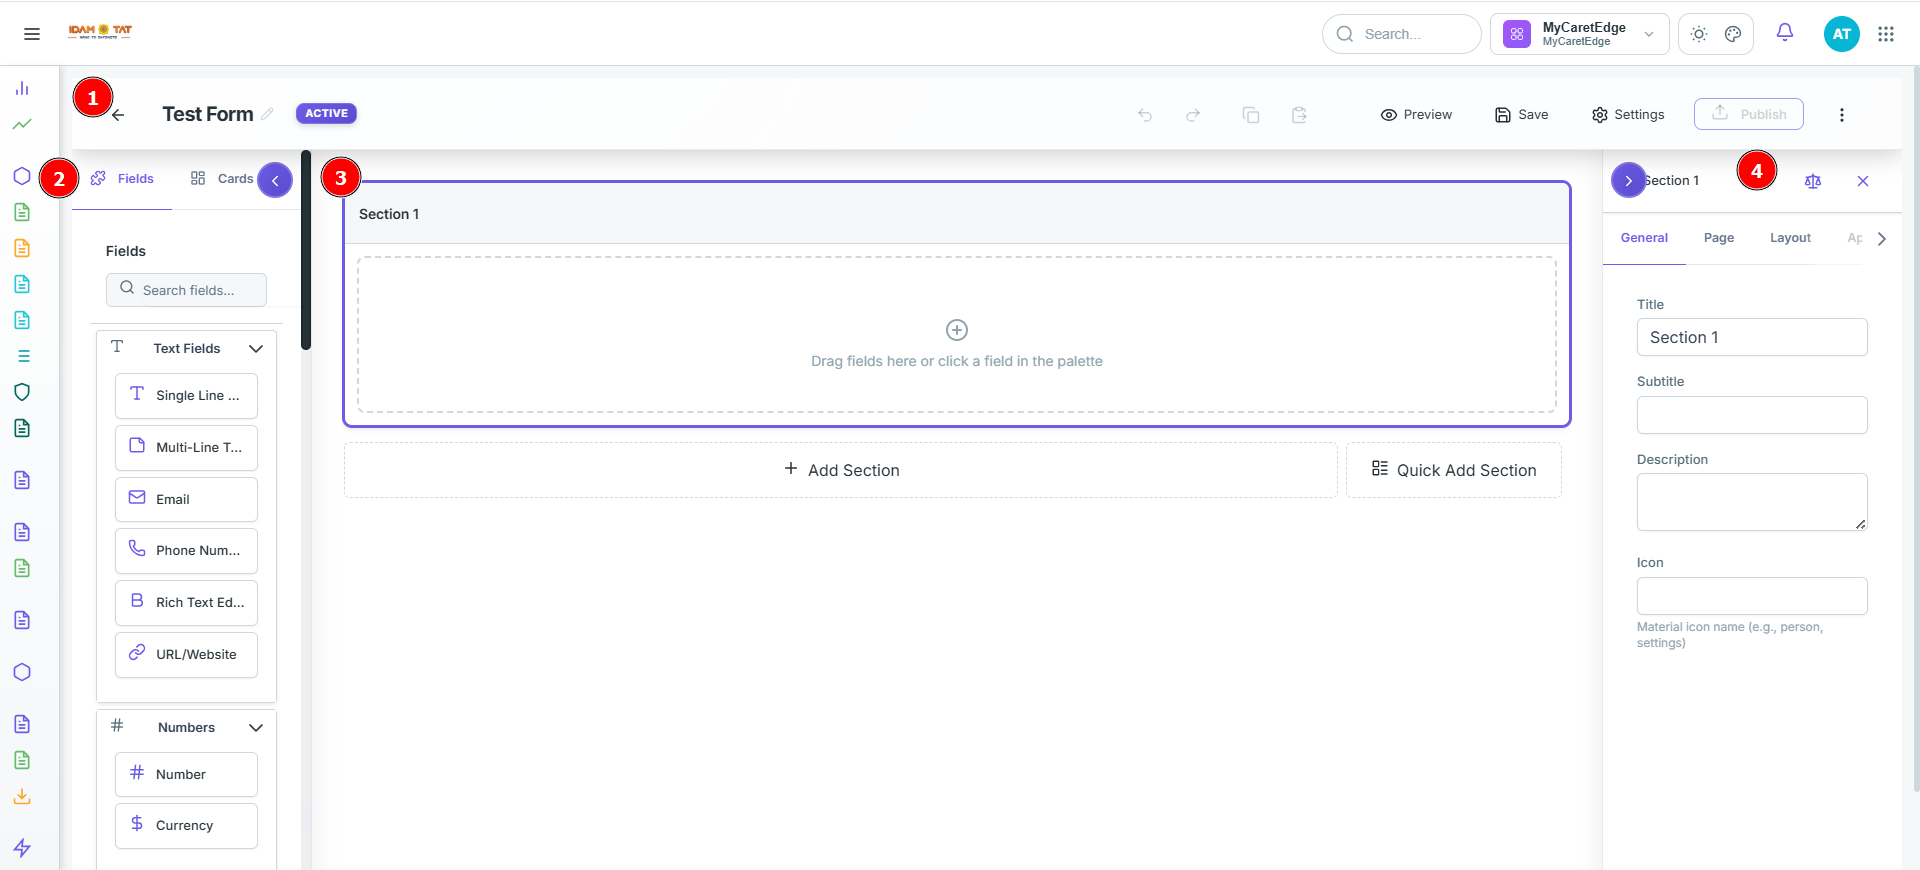Add an Email field
The image size is (1920, 870).
point(186,499)
